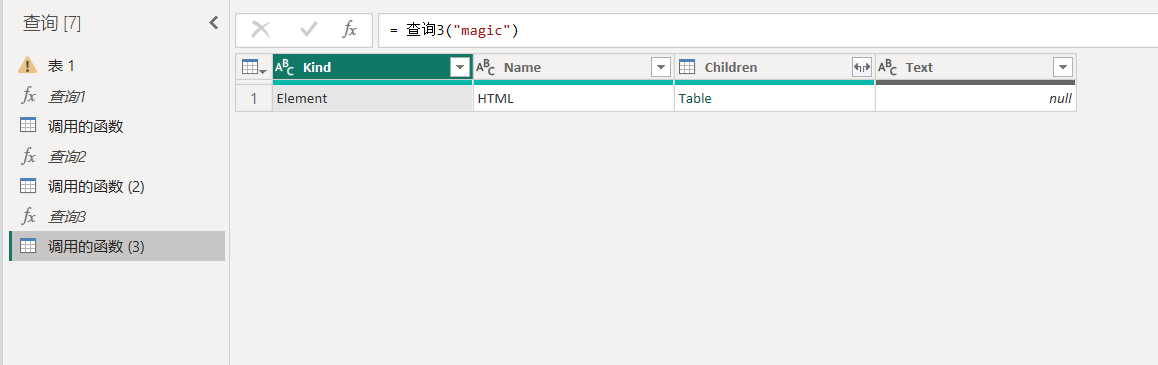Viewport: 1158px width, 365px height.
Task: Confirm the formula with checkmark button
Action: [308, 30]
